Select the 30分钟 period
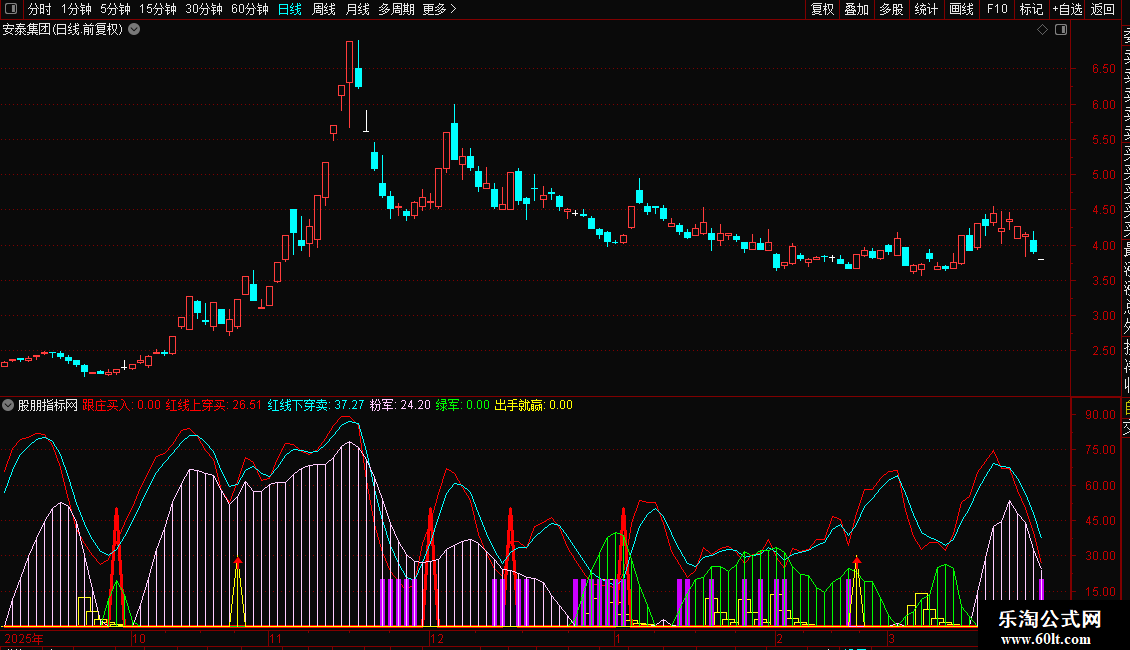Viewport: 1130px width, 650px height. [x=204, y=9]
